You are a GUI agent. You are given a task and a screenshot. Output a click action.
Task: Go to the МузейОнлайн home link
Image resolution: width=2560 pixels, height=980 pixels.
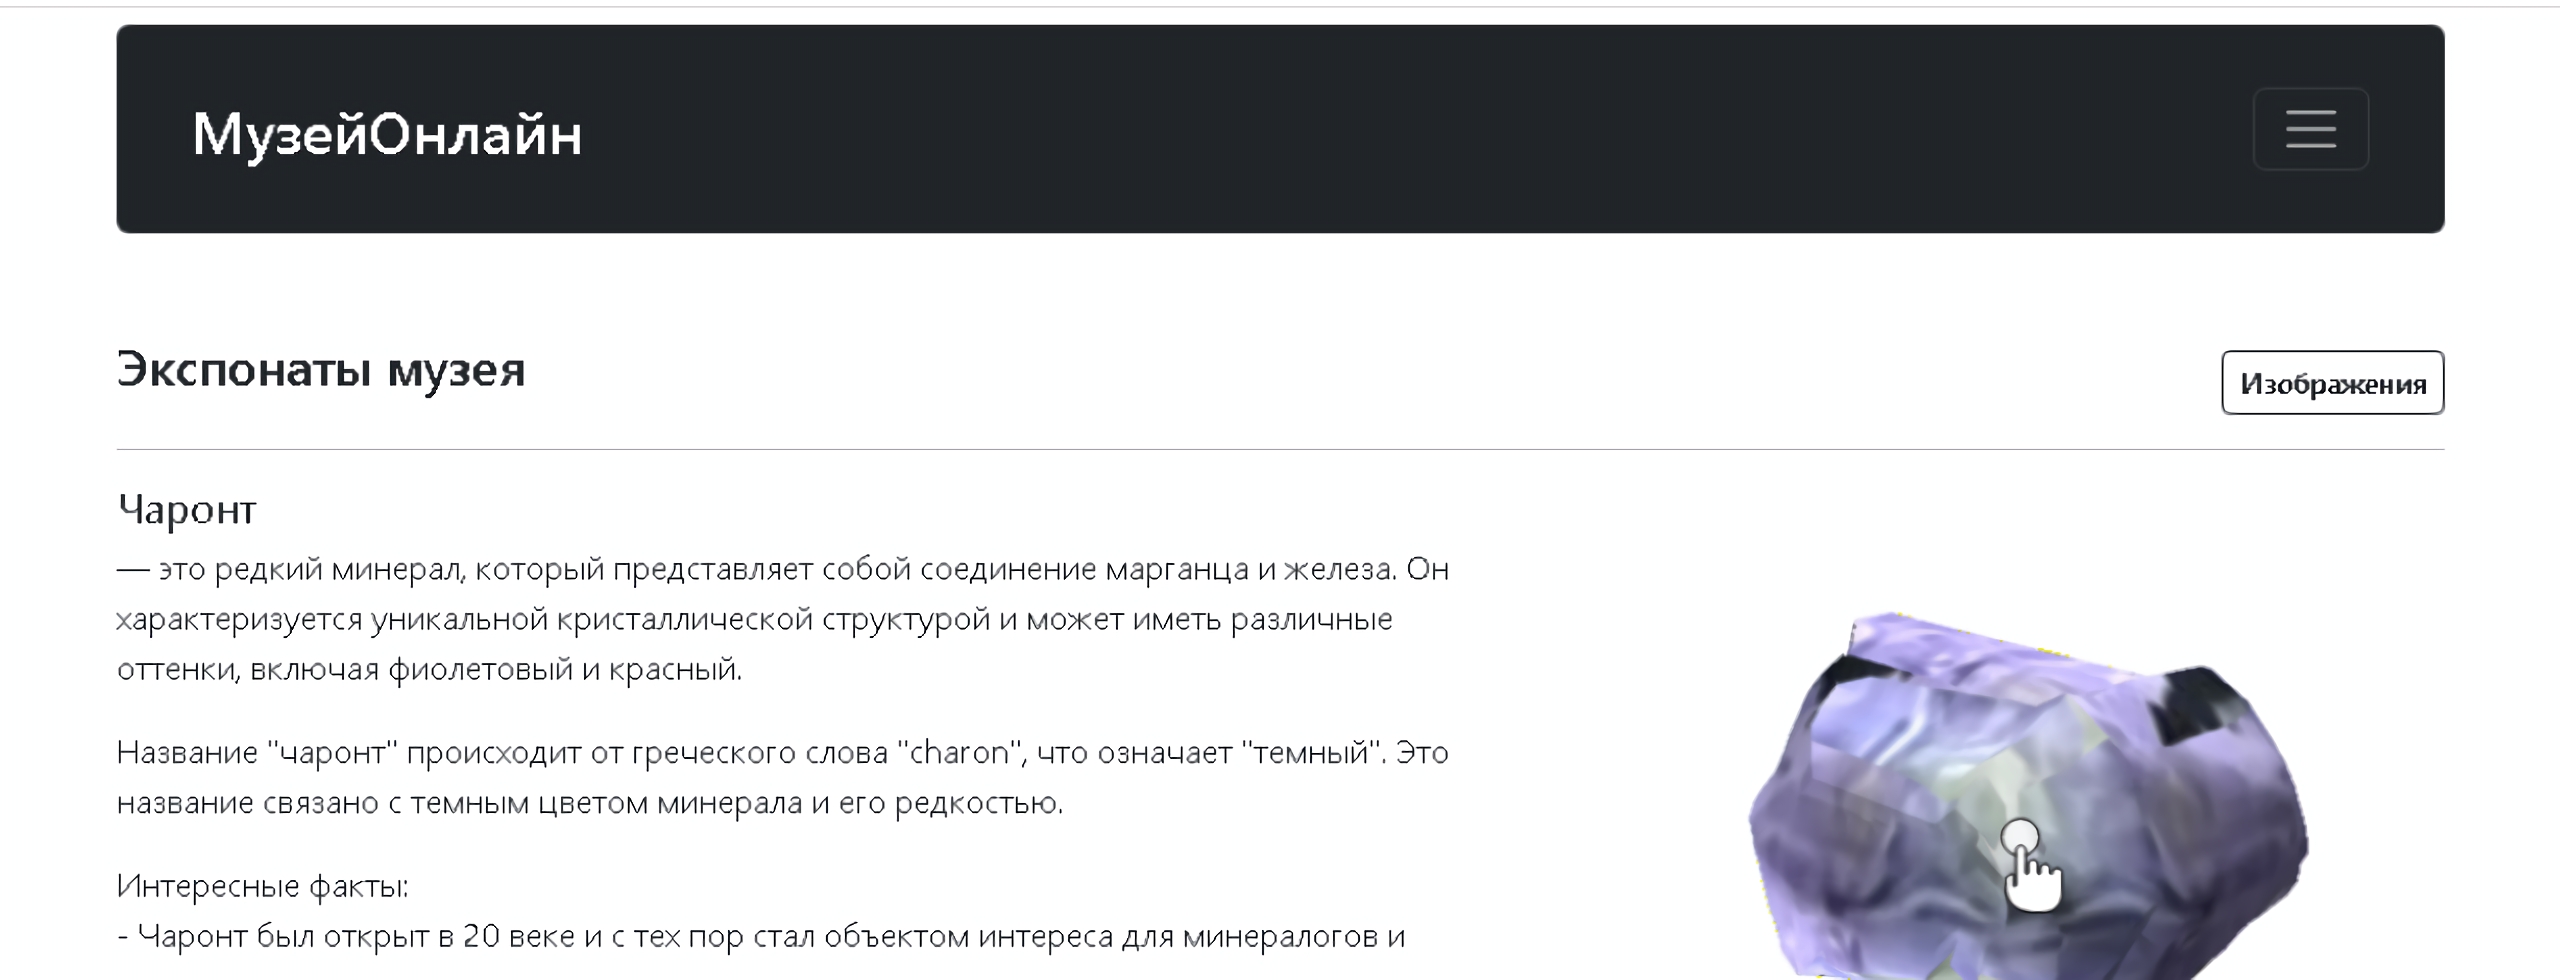[x=387, y=133]
